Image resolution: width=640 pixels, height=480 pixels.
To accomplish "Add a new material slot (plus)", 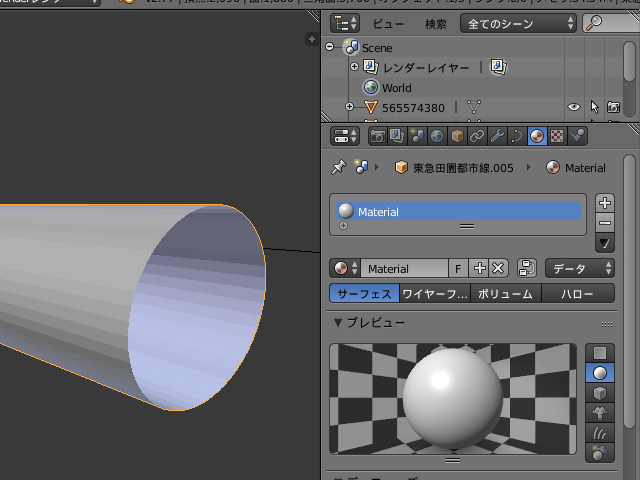I will tap(604, 203).
